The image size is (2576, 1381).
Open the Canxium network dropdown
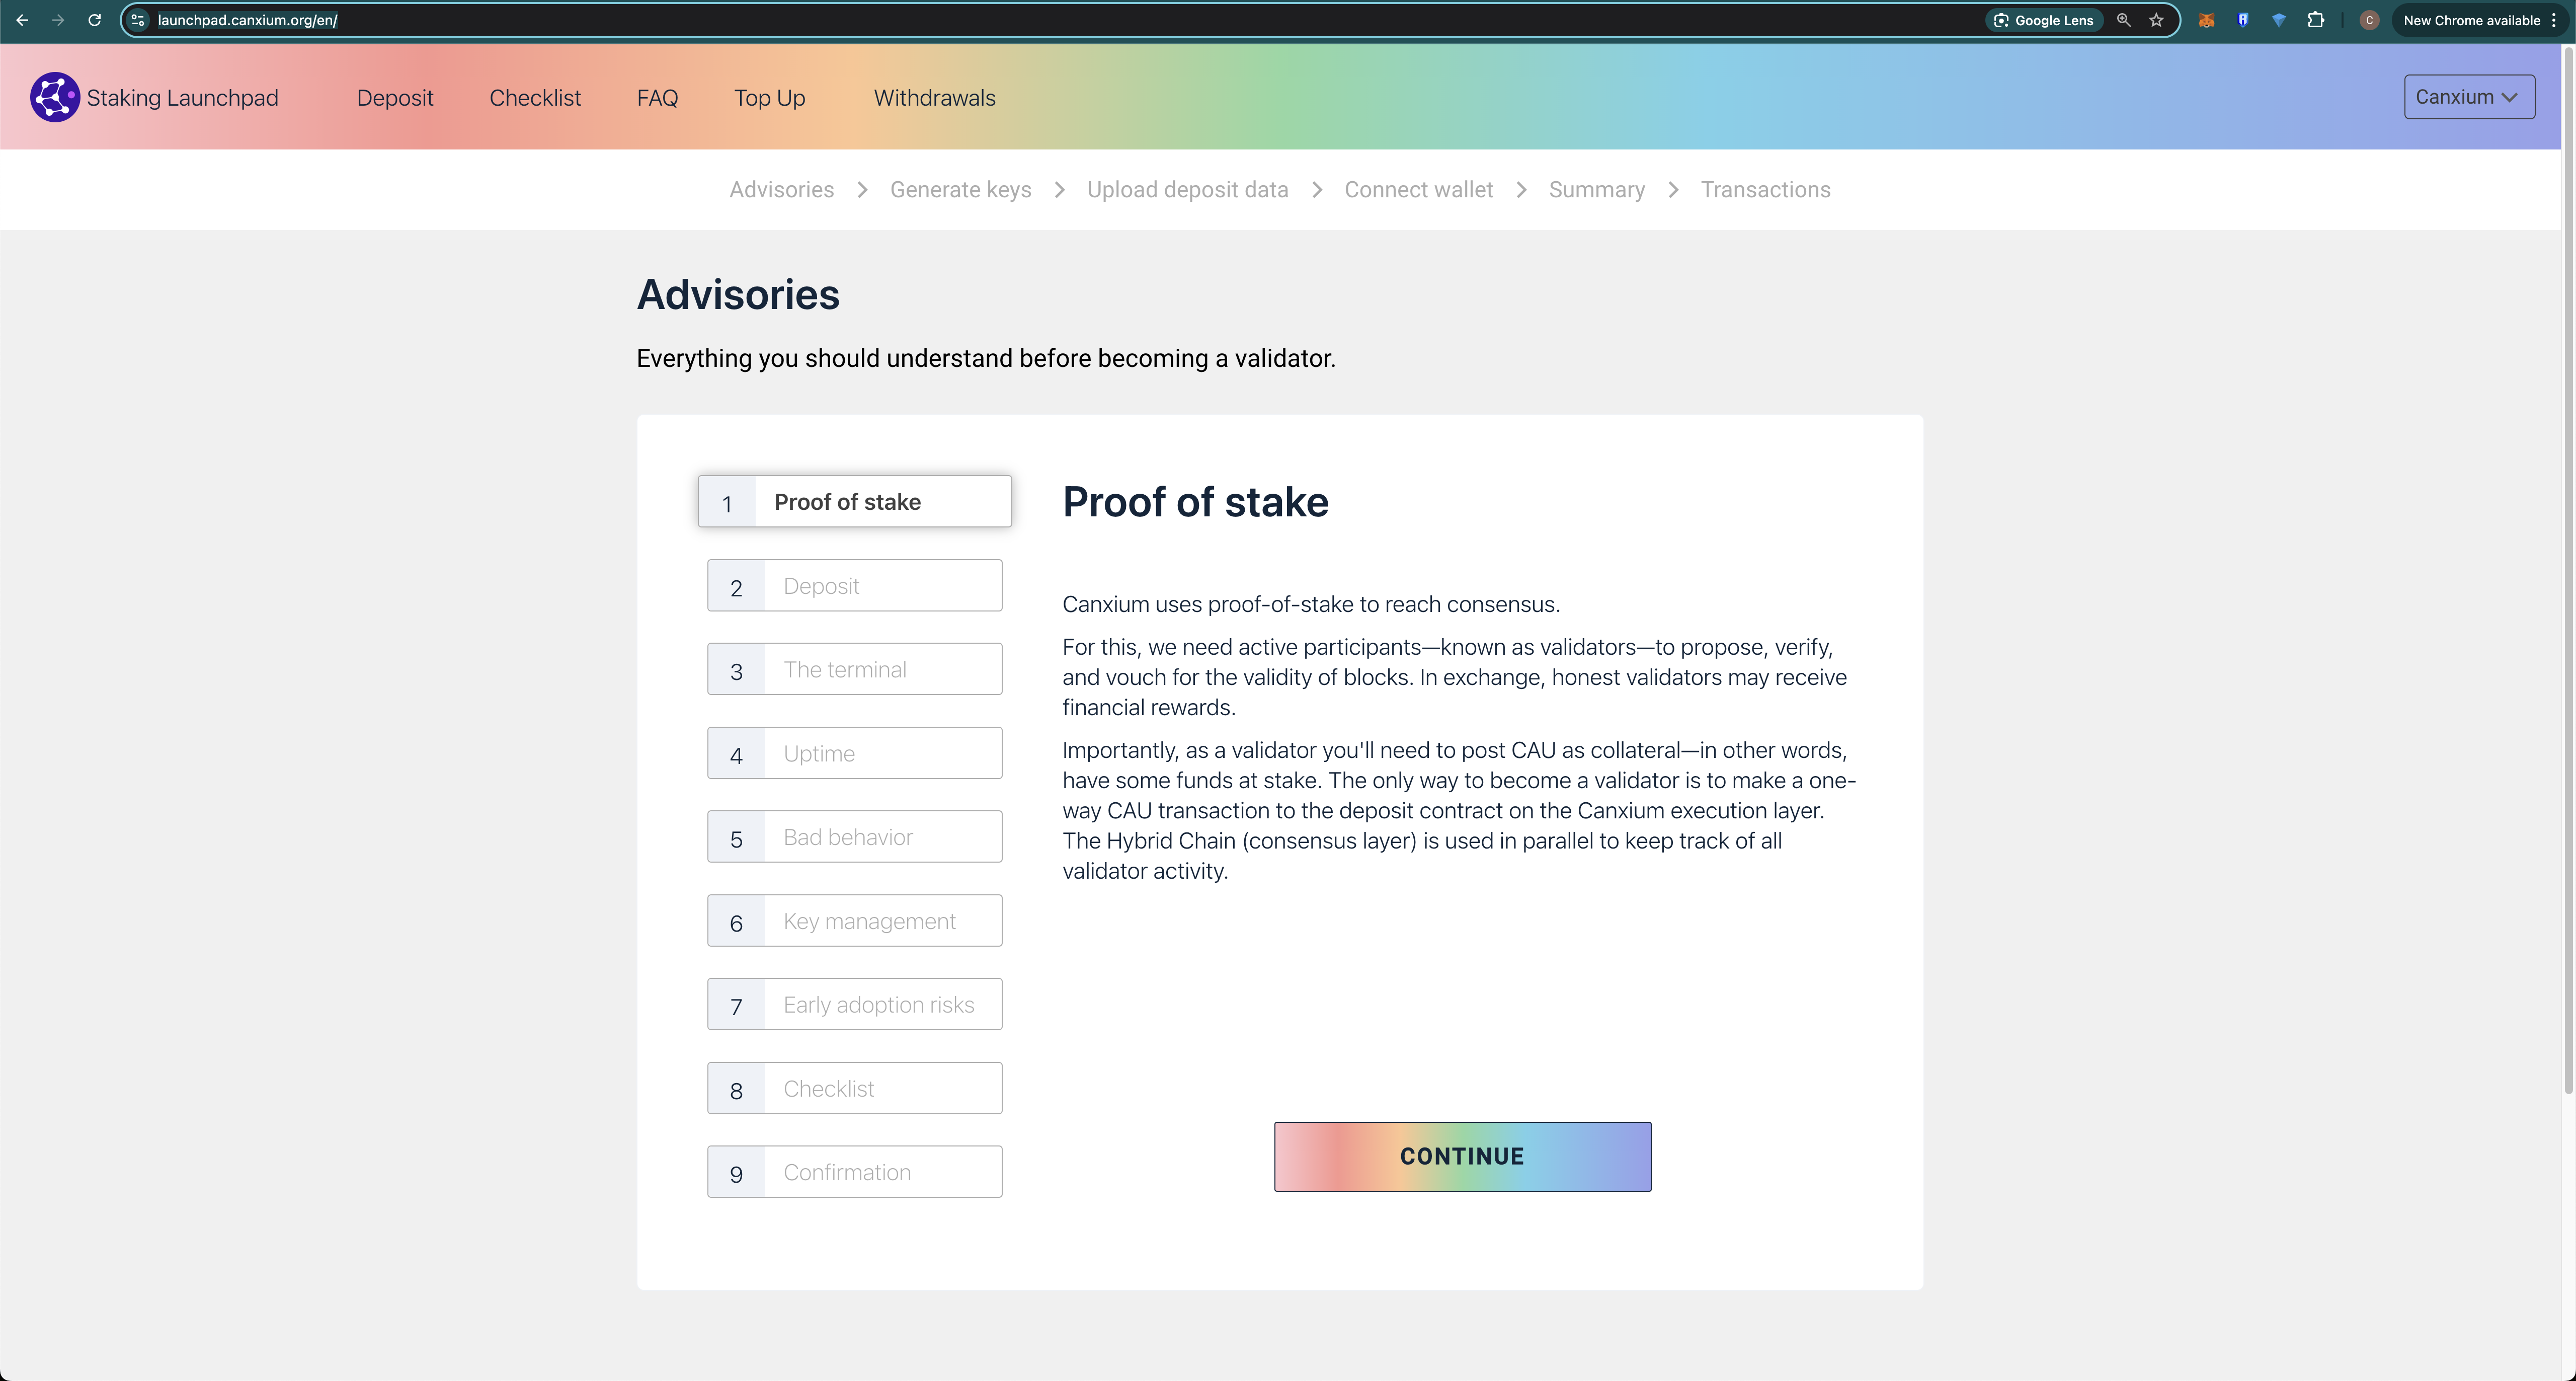pos(2468,97)
